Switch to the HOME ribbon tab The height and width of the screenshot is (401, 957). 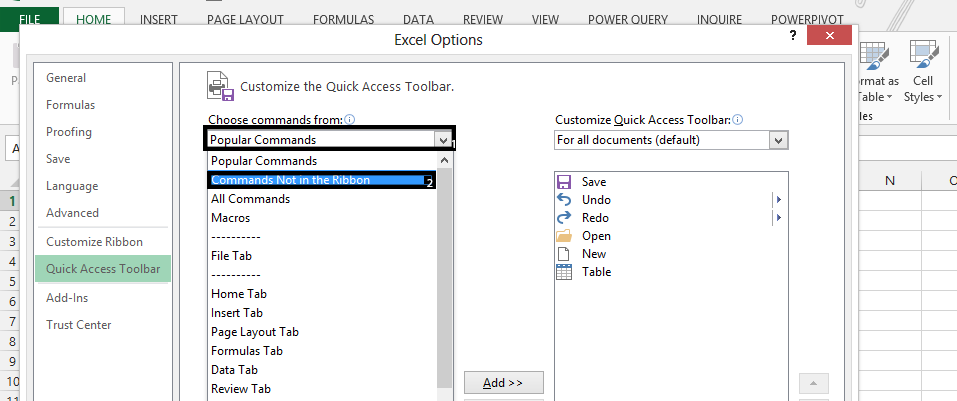[93, 20]
